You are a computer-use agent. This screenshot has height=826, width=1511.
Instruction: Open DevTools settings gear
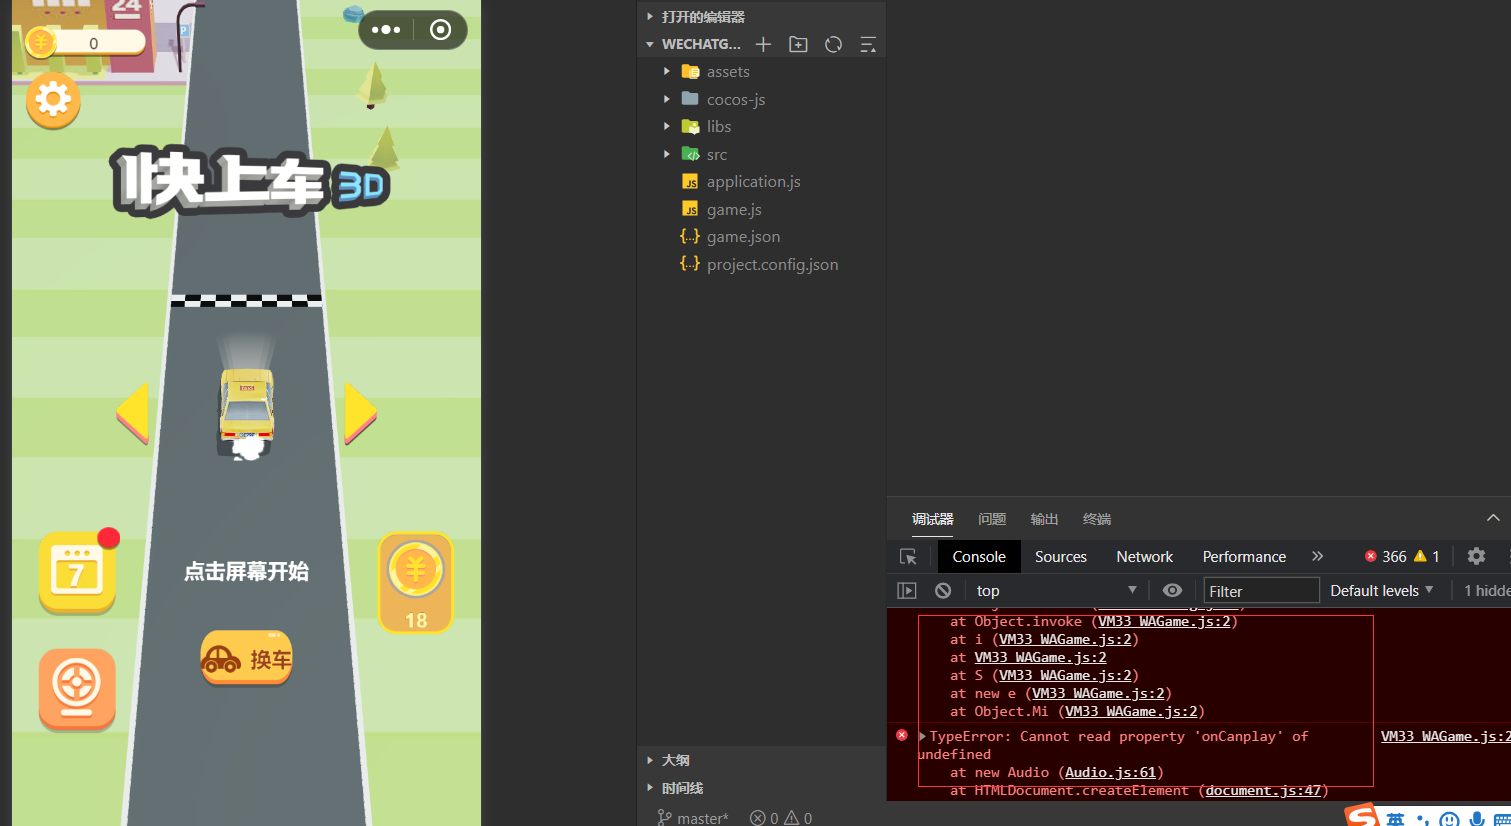(1476, 557)
